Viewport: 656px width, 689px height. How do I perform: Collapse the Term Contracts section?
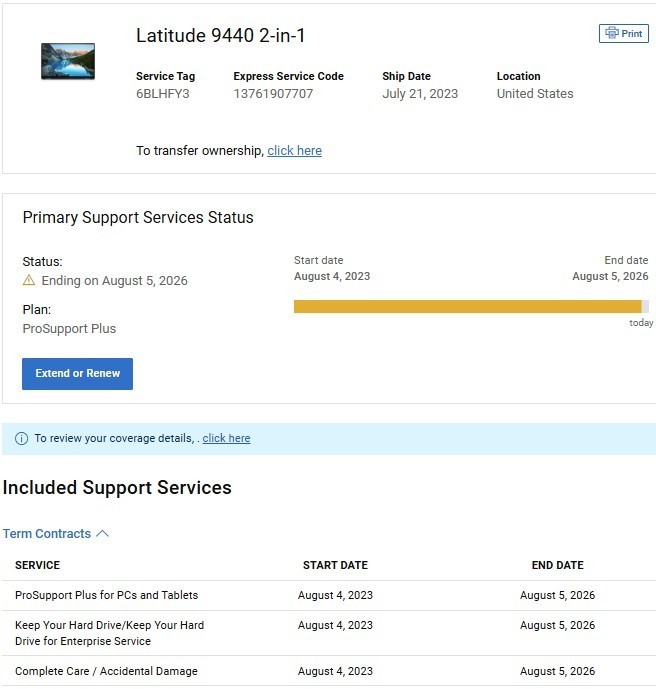click(56, 533)
